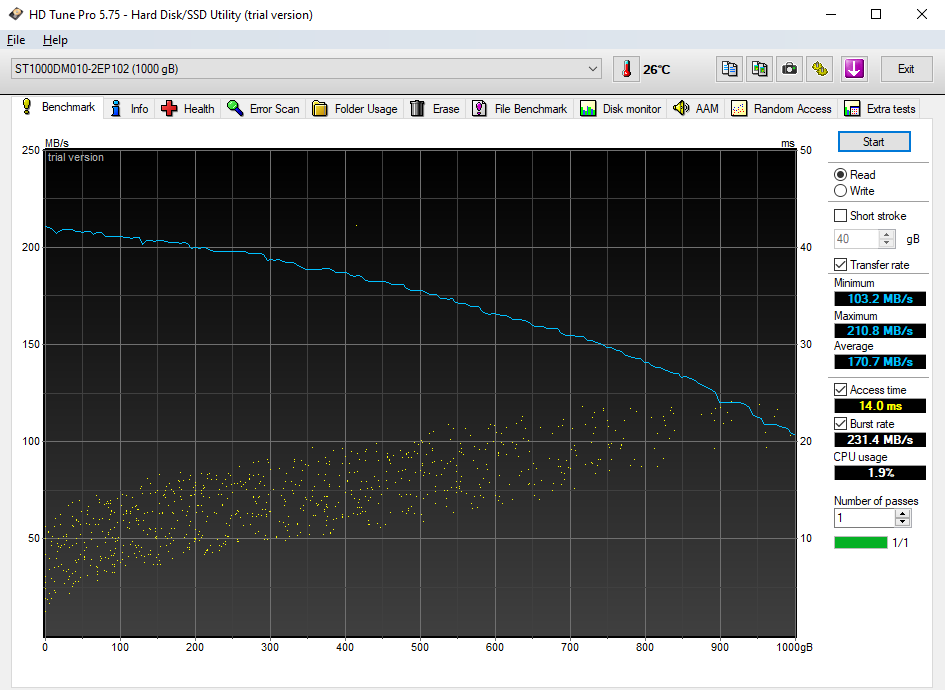Click the Exit button
945x690 pixels.
906,69
